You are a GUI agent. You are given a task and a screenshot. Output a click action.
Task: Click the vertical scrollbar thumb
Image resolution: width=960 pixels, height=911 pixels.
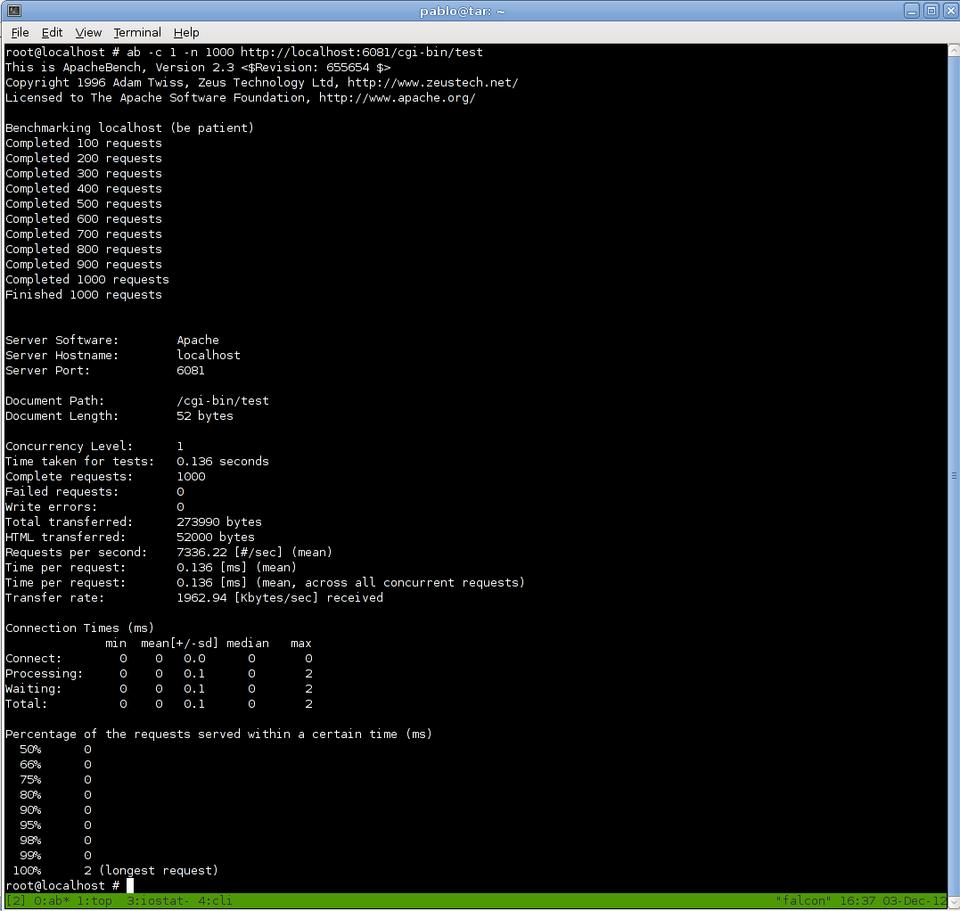coord(952,475)
